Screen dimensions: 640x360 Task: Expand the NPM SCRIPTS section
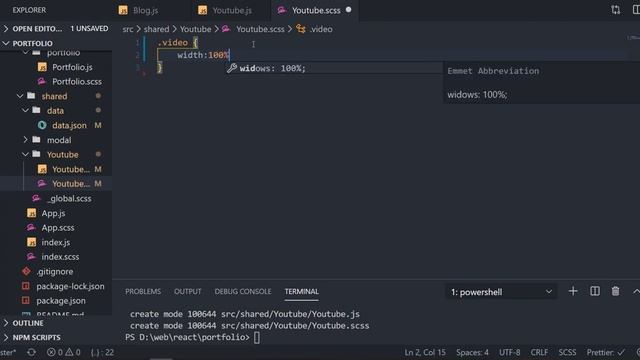click(36, 338)
